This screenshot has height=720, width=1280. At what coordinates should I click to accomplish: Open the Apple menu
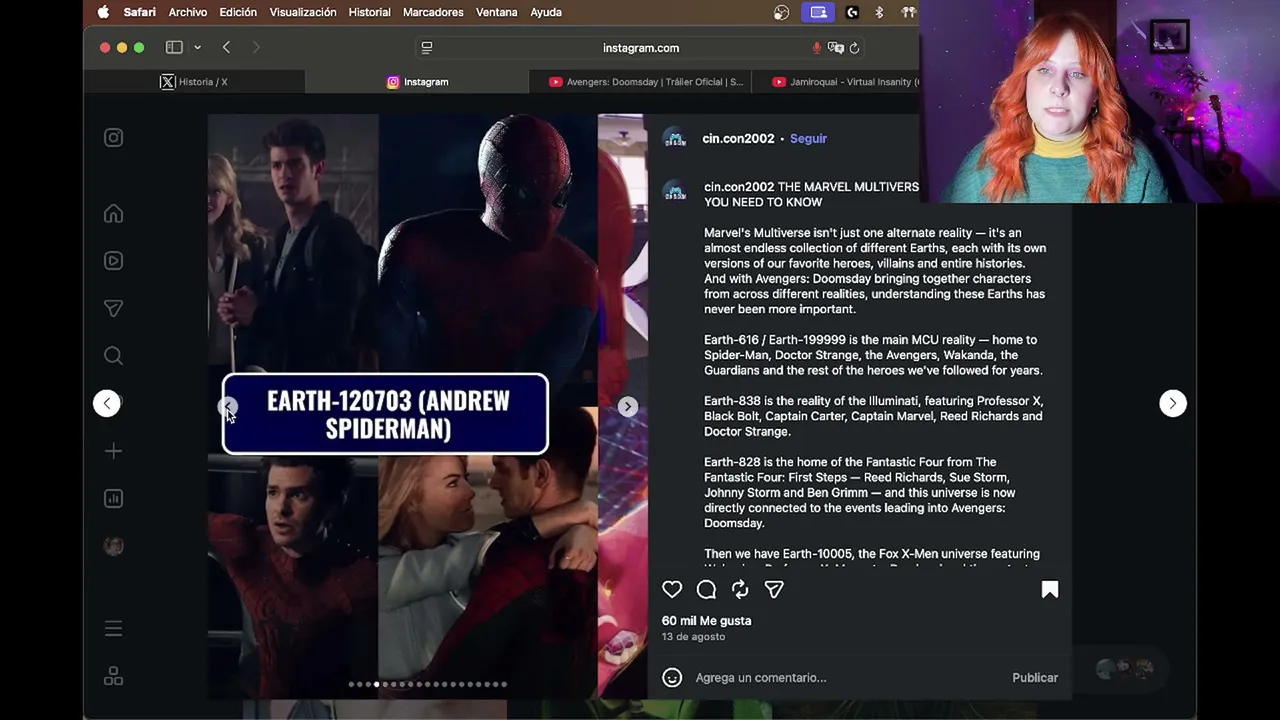pos(103,12)
